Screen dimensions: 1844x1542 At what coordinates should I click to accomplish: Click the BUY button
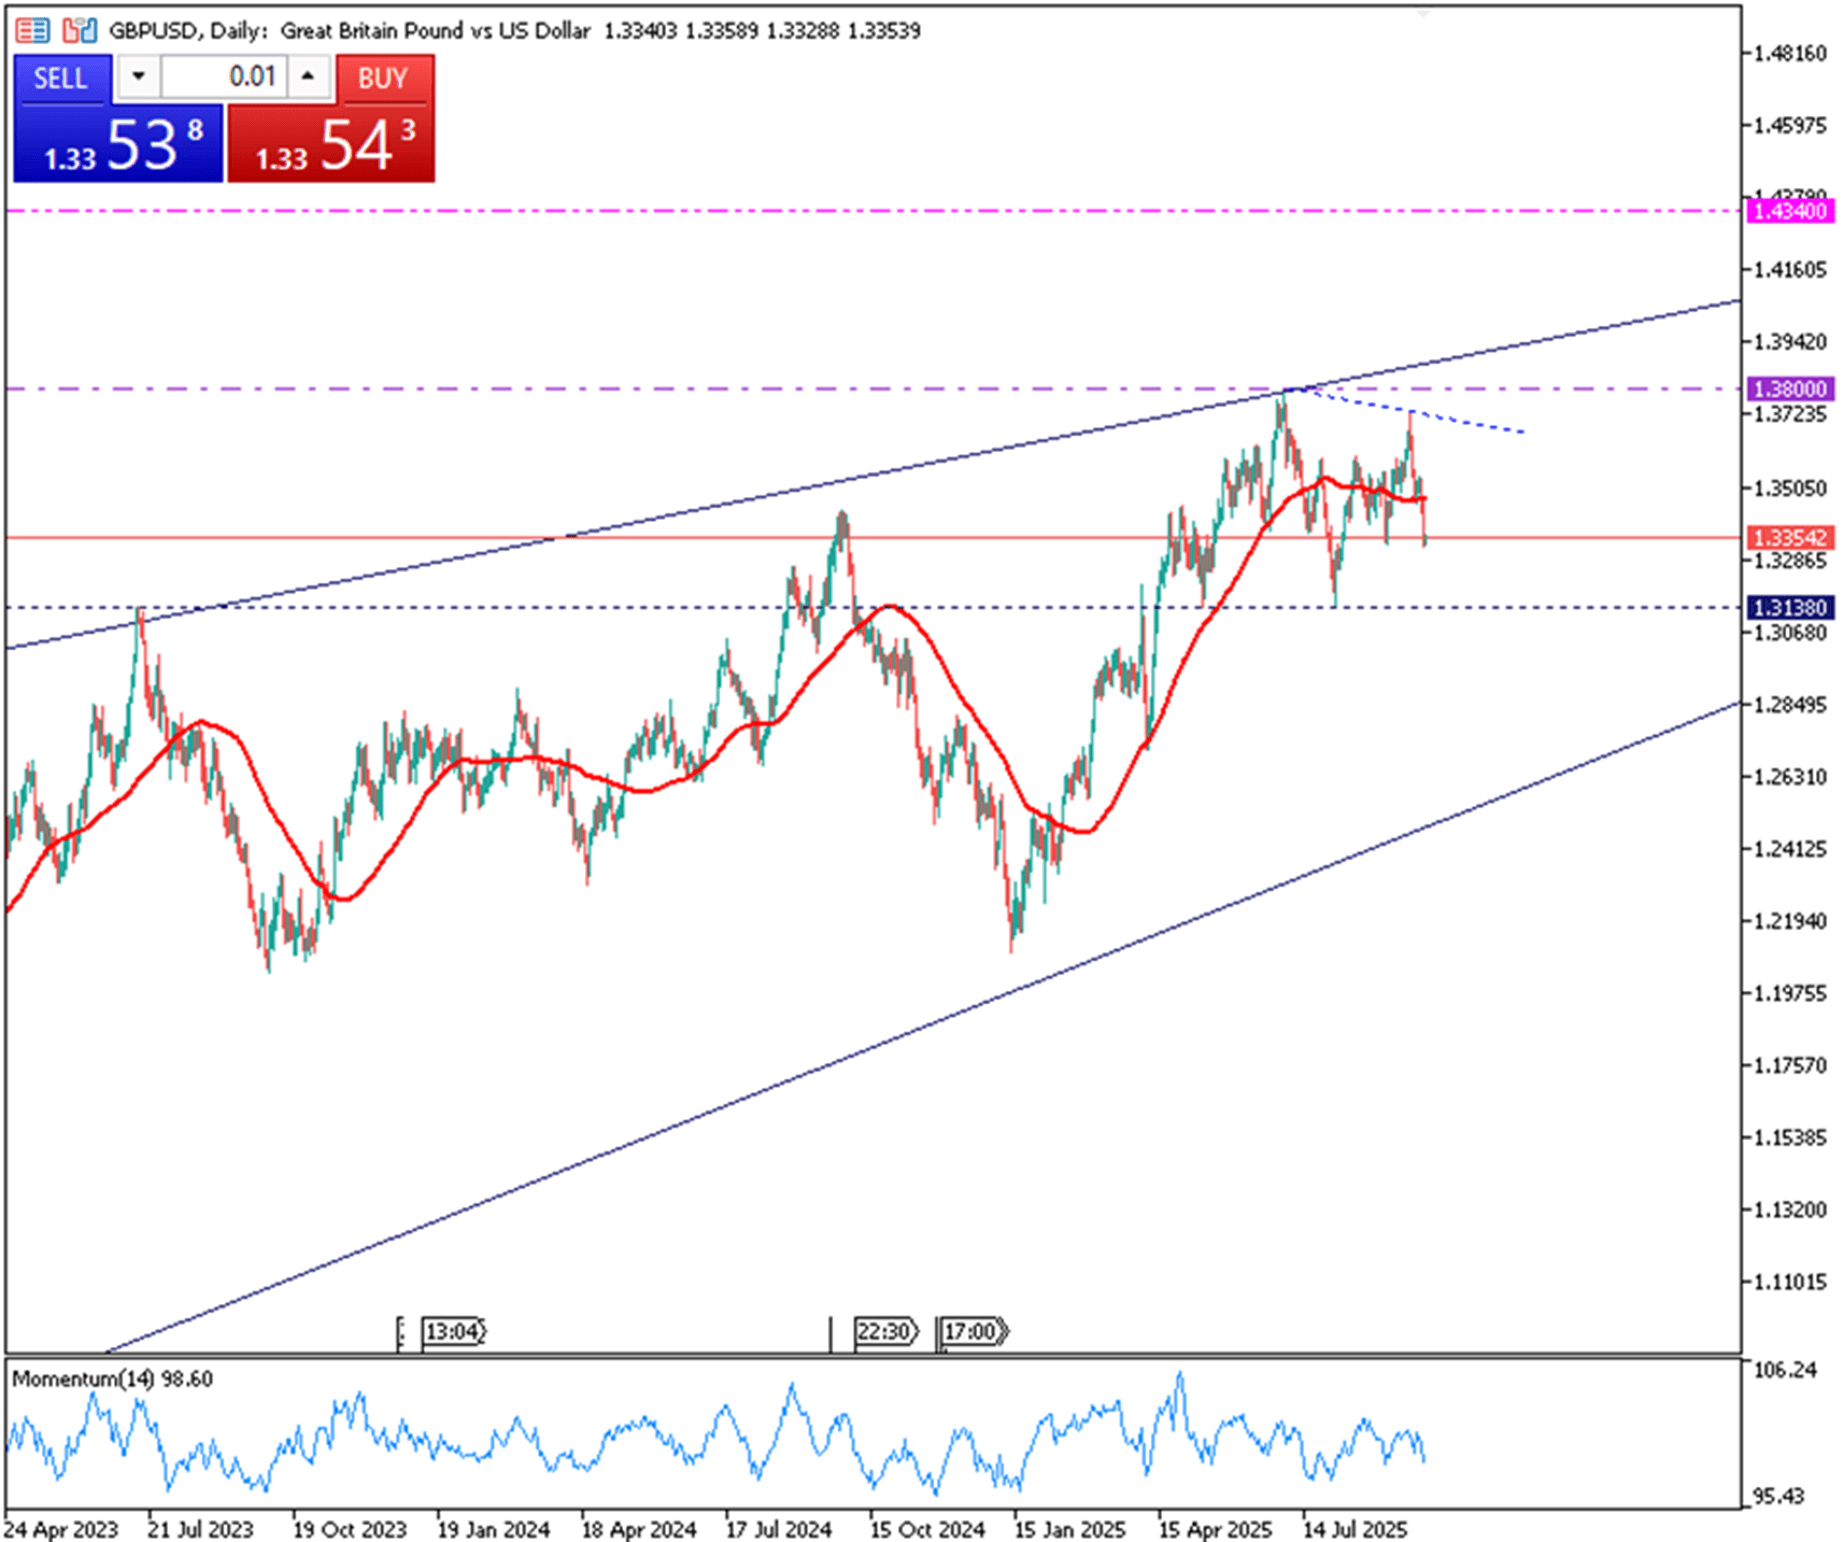383,79
